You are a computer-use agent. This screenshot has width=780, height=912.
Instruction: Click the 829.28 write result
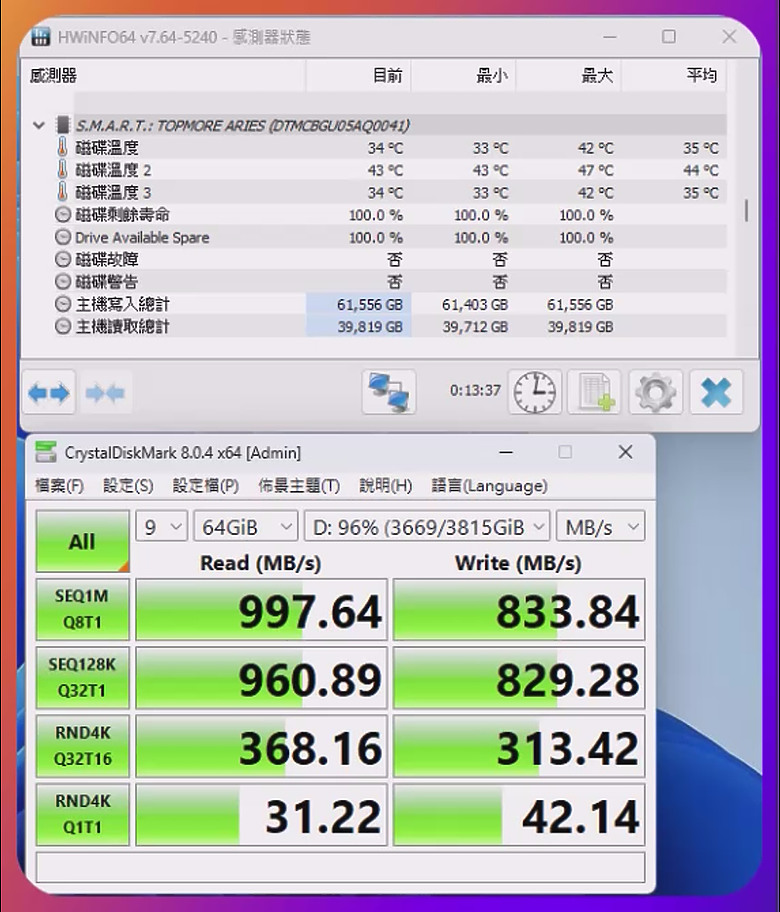[x=519, y=678]
